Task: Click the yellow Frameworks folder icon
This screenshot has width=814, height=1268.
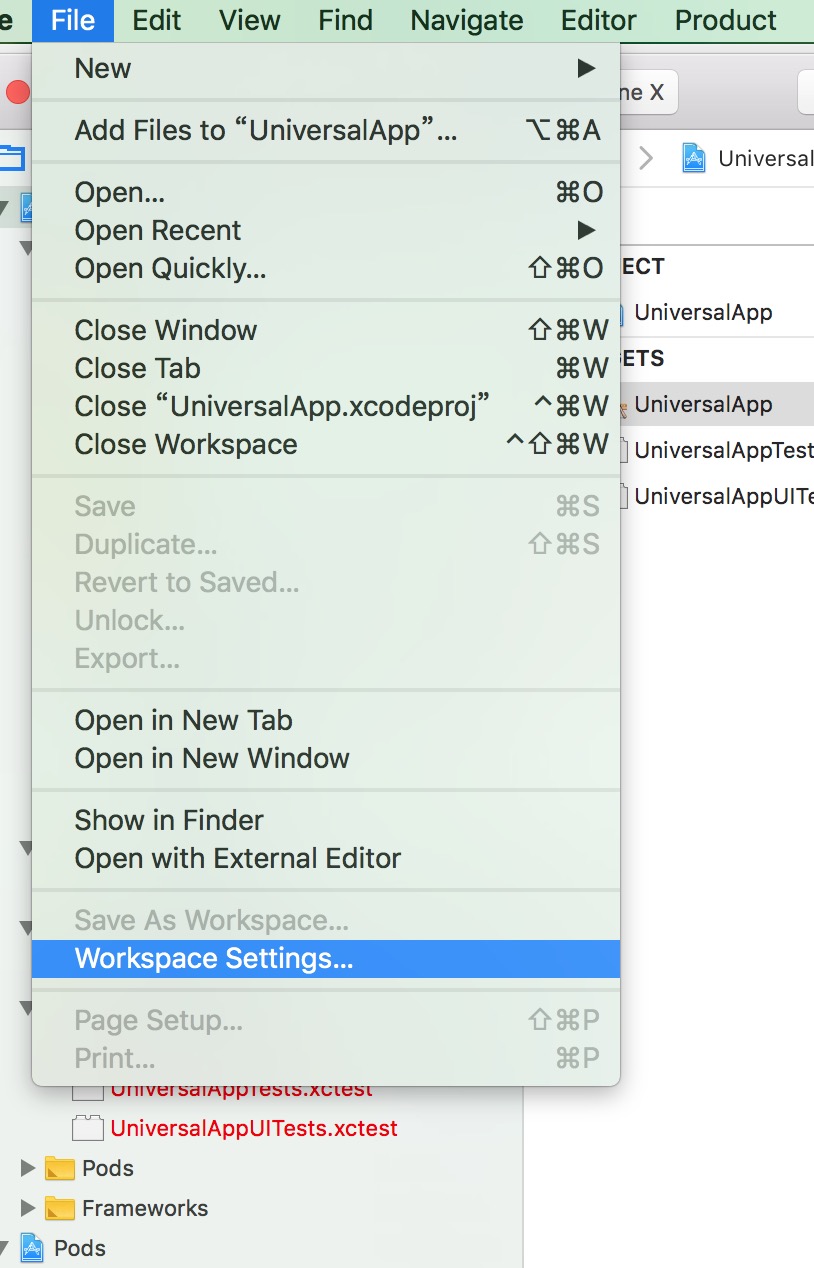Action: [x=60, y=1208]
